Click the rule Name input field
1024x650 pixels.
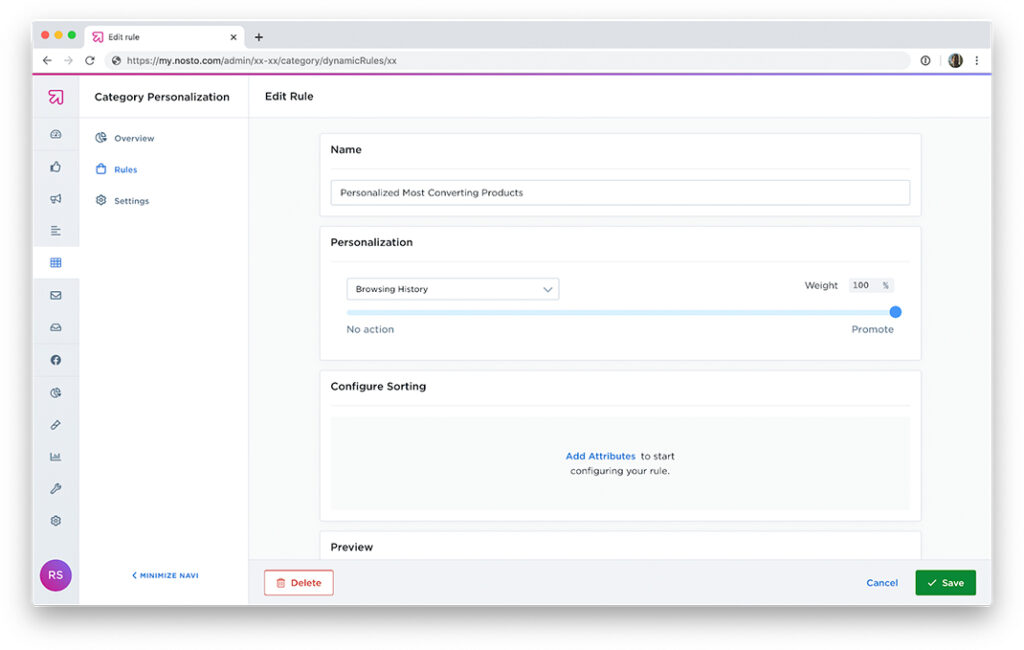(x=620, y=193)
